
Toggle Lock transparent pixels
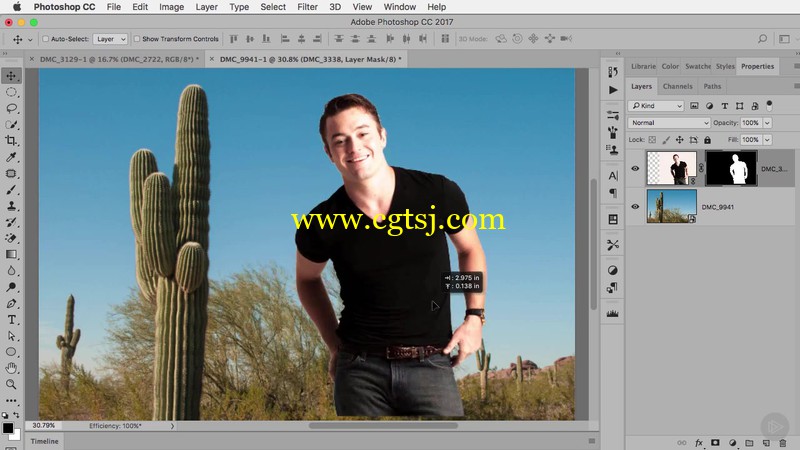click(x=652, y=140)
